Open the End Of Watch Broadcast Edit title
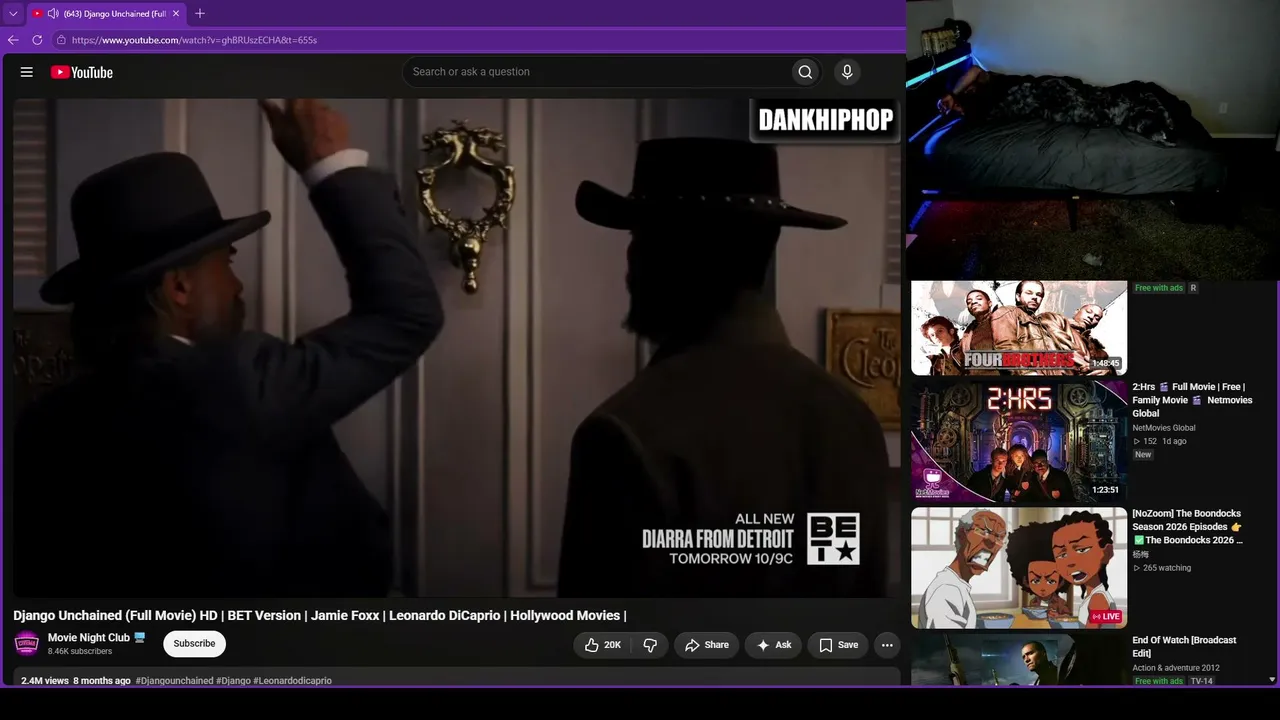Image resolution: width=1280 pixels, height=720 pixels. point(1184,647)
